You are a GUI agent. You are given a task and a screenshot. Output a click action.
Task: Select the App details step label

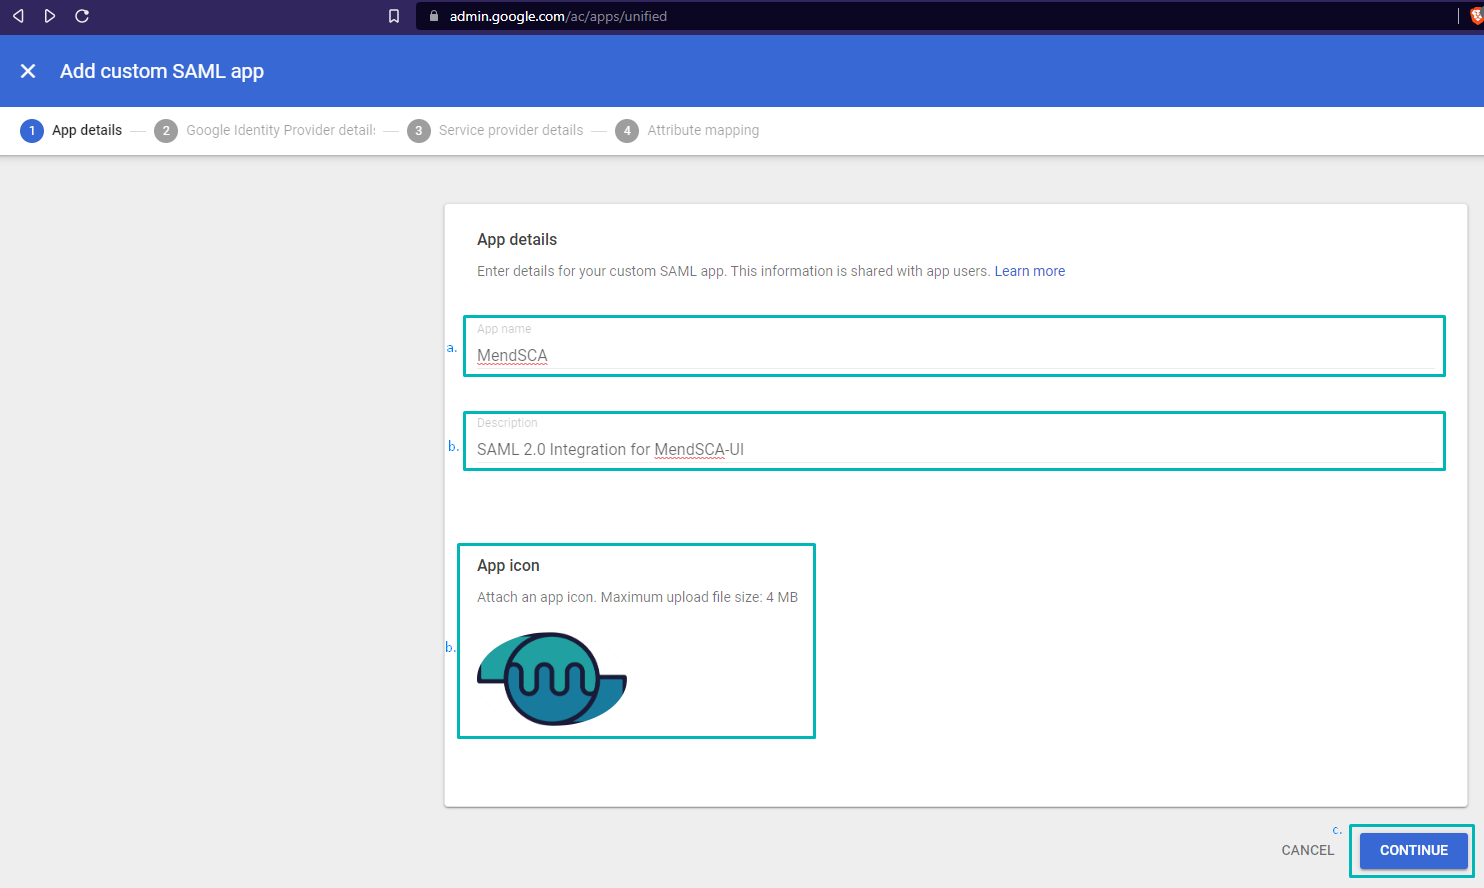point(87,131)
